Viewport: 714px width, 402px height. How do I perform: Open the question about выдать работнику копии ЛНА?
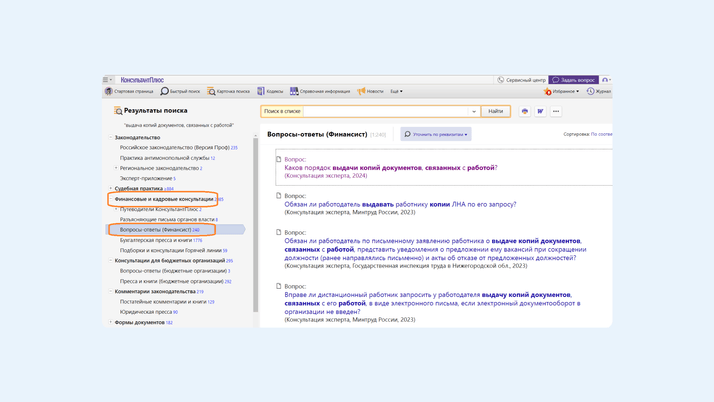tap(400, 204)
